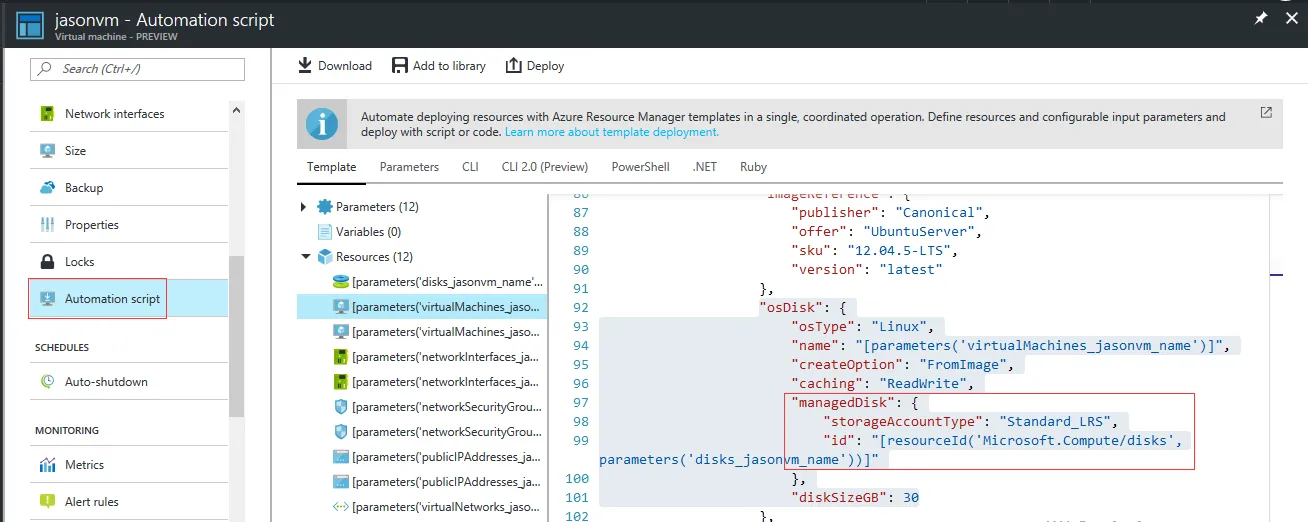
Task: Click the sidebar search box
Action: tap(138, 69)
